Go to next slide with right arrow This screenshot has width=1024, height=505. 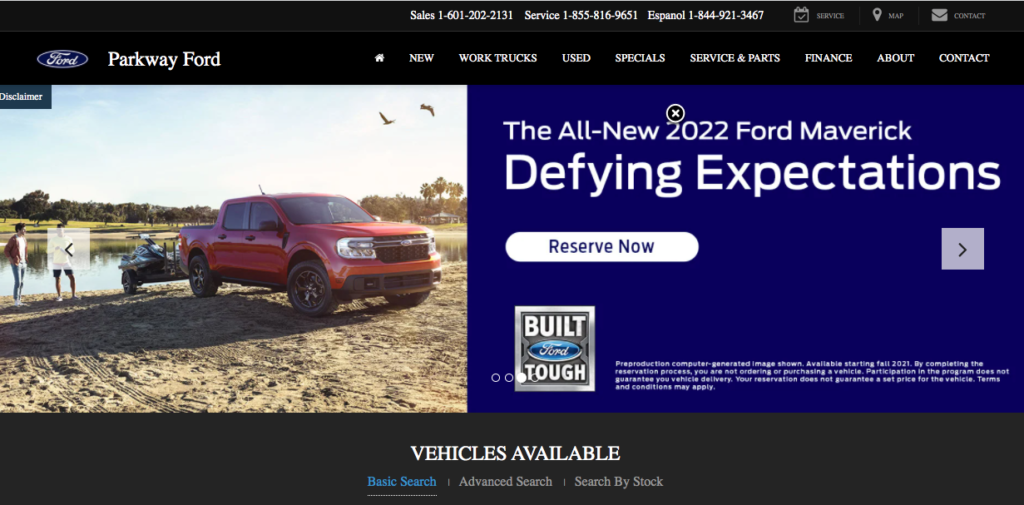pos(962,249)
